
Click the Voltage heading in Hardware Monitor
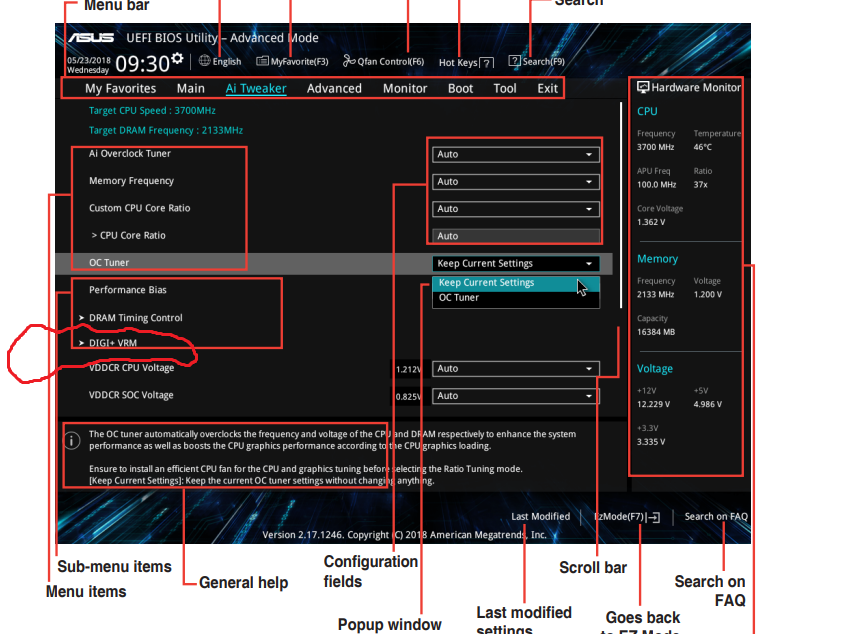pyautogui.click(x=654, y=369)
